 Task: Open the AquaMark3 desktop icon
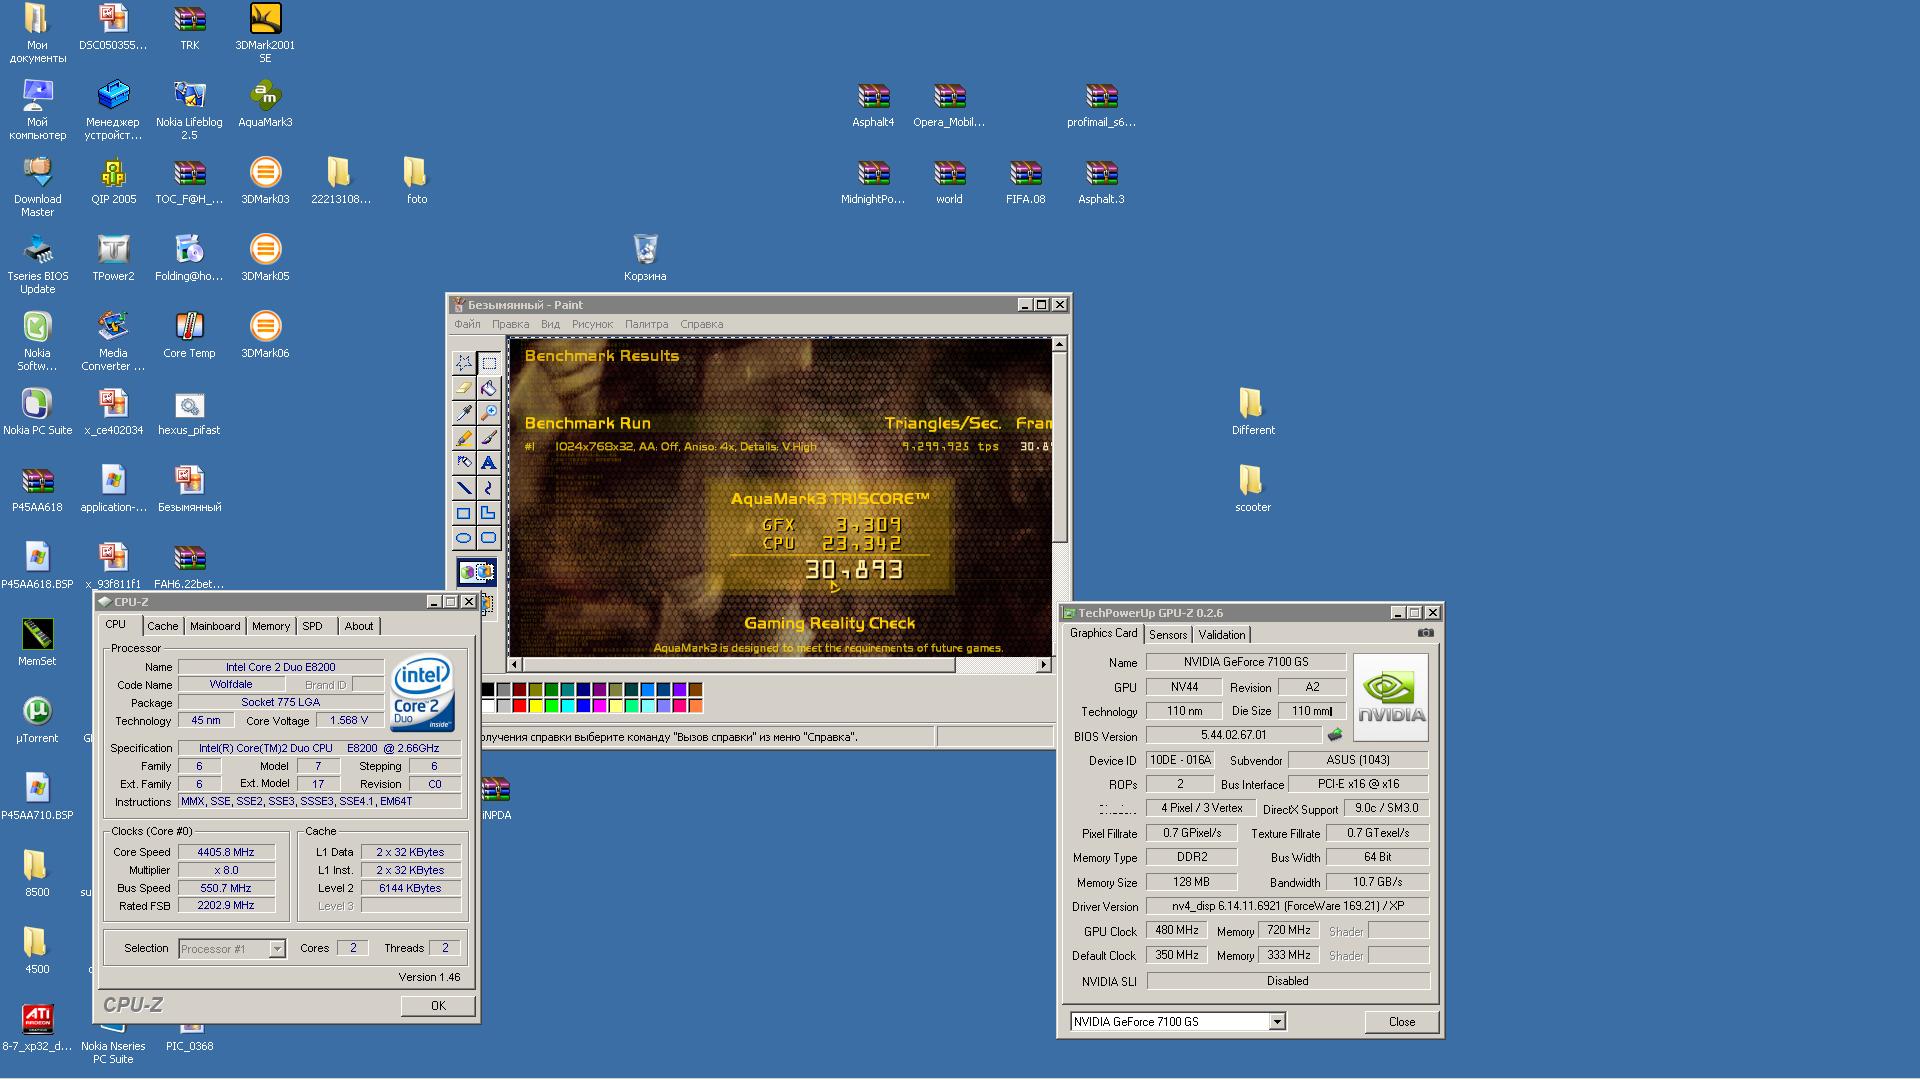265,104
